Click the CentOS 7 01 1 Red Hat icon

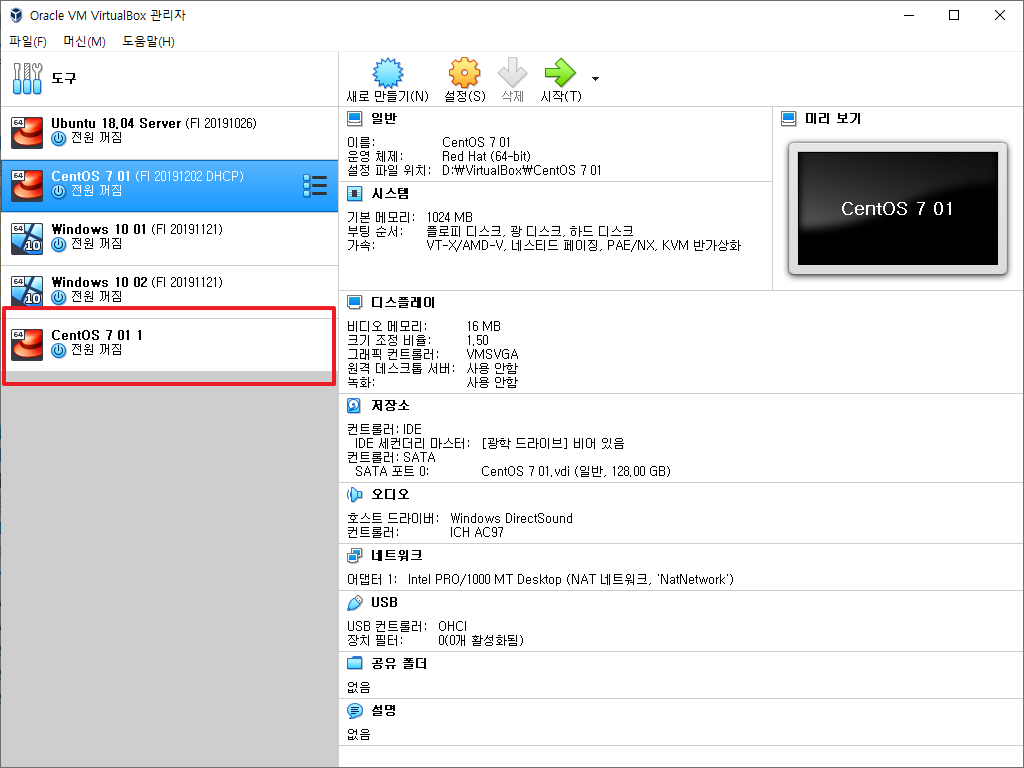[x=27, y=345]
